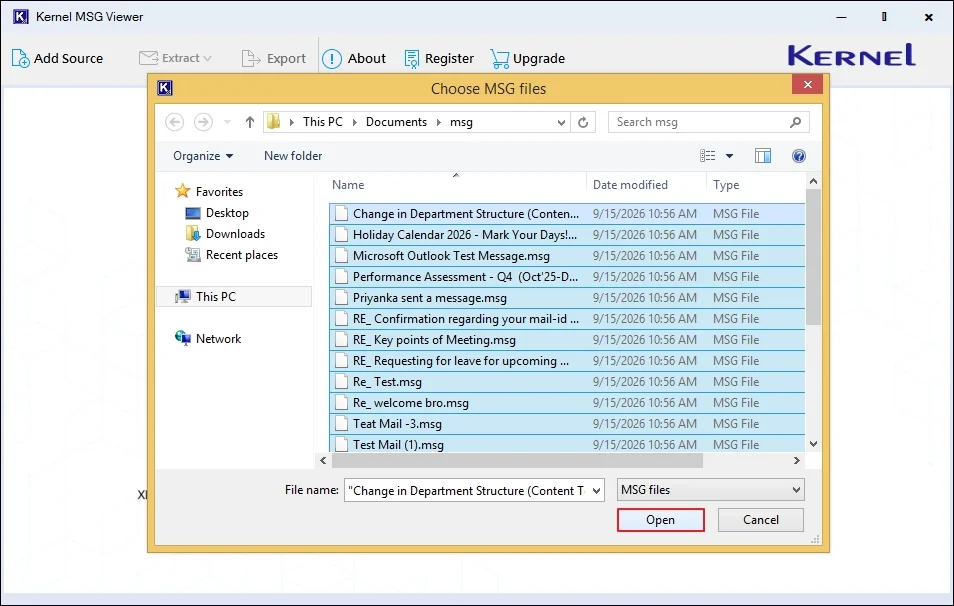This screenshot has height=606, width=954.
Task: Click the Kernel MSG Viewer app icon
Action: coord(21,16)
